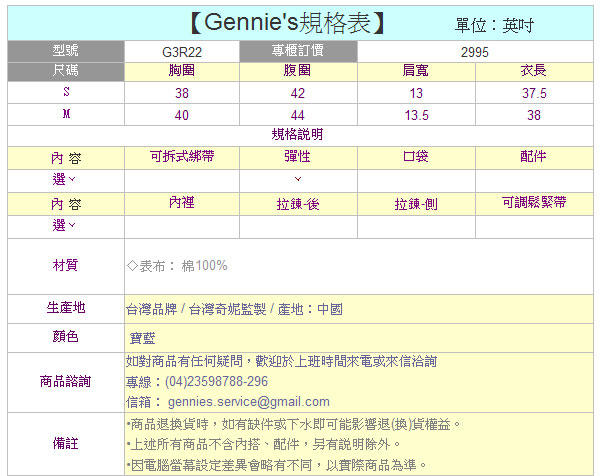Click the 備註 row label
Image resolution: width=600 pixels, height=476 pixels.
click(65, 443)
